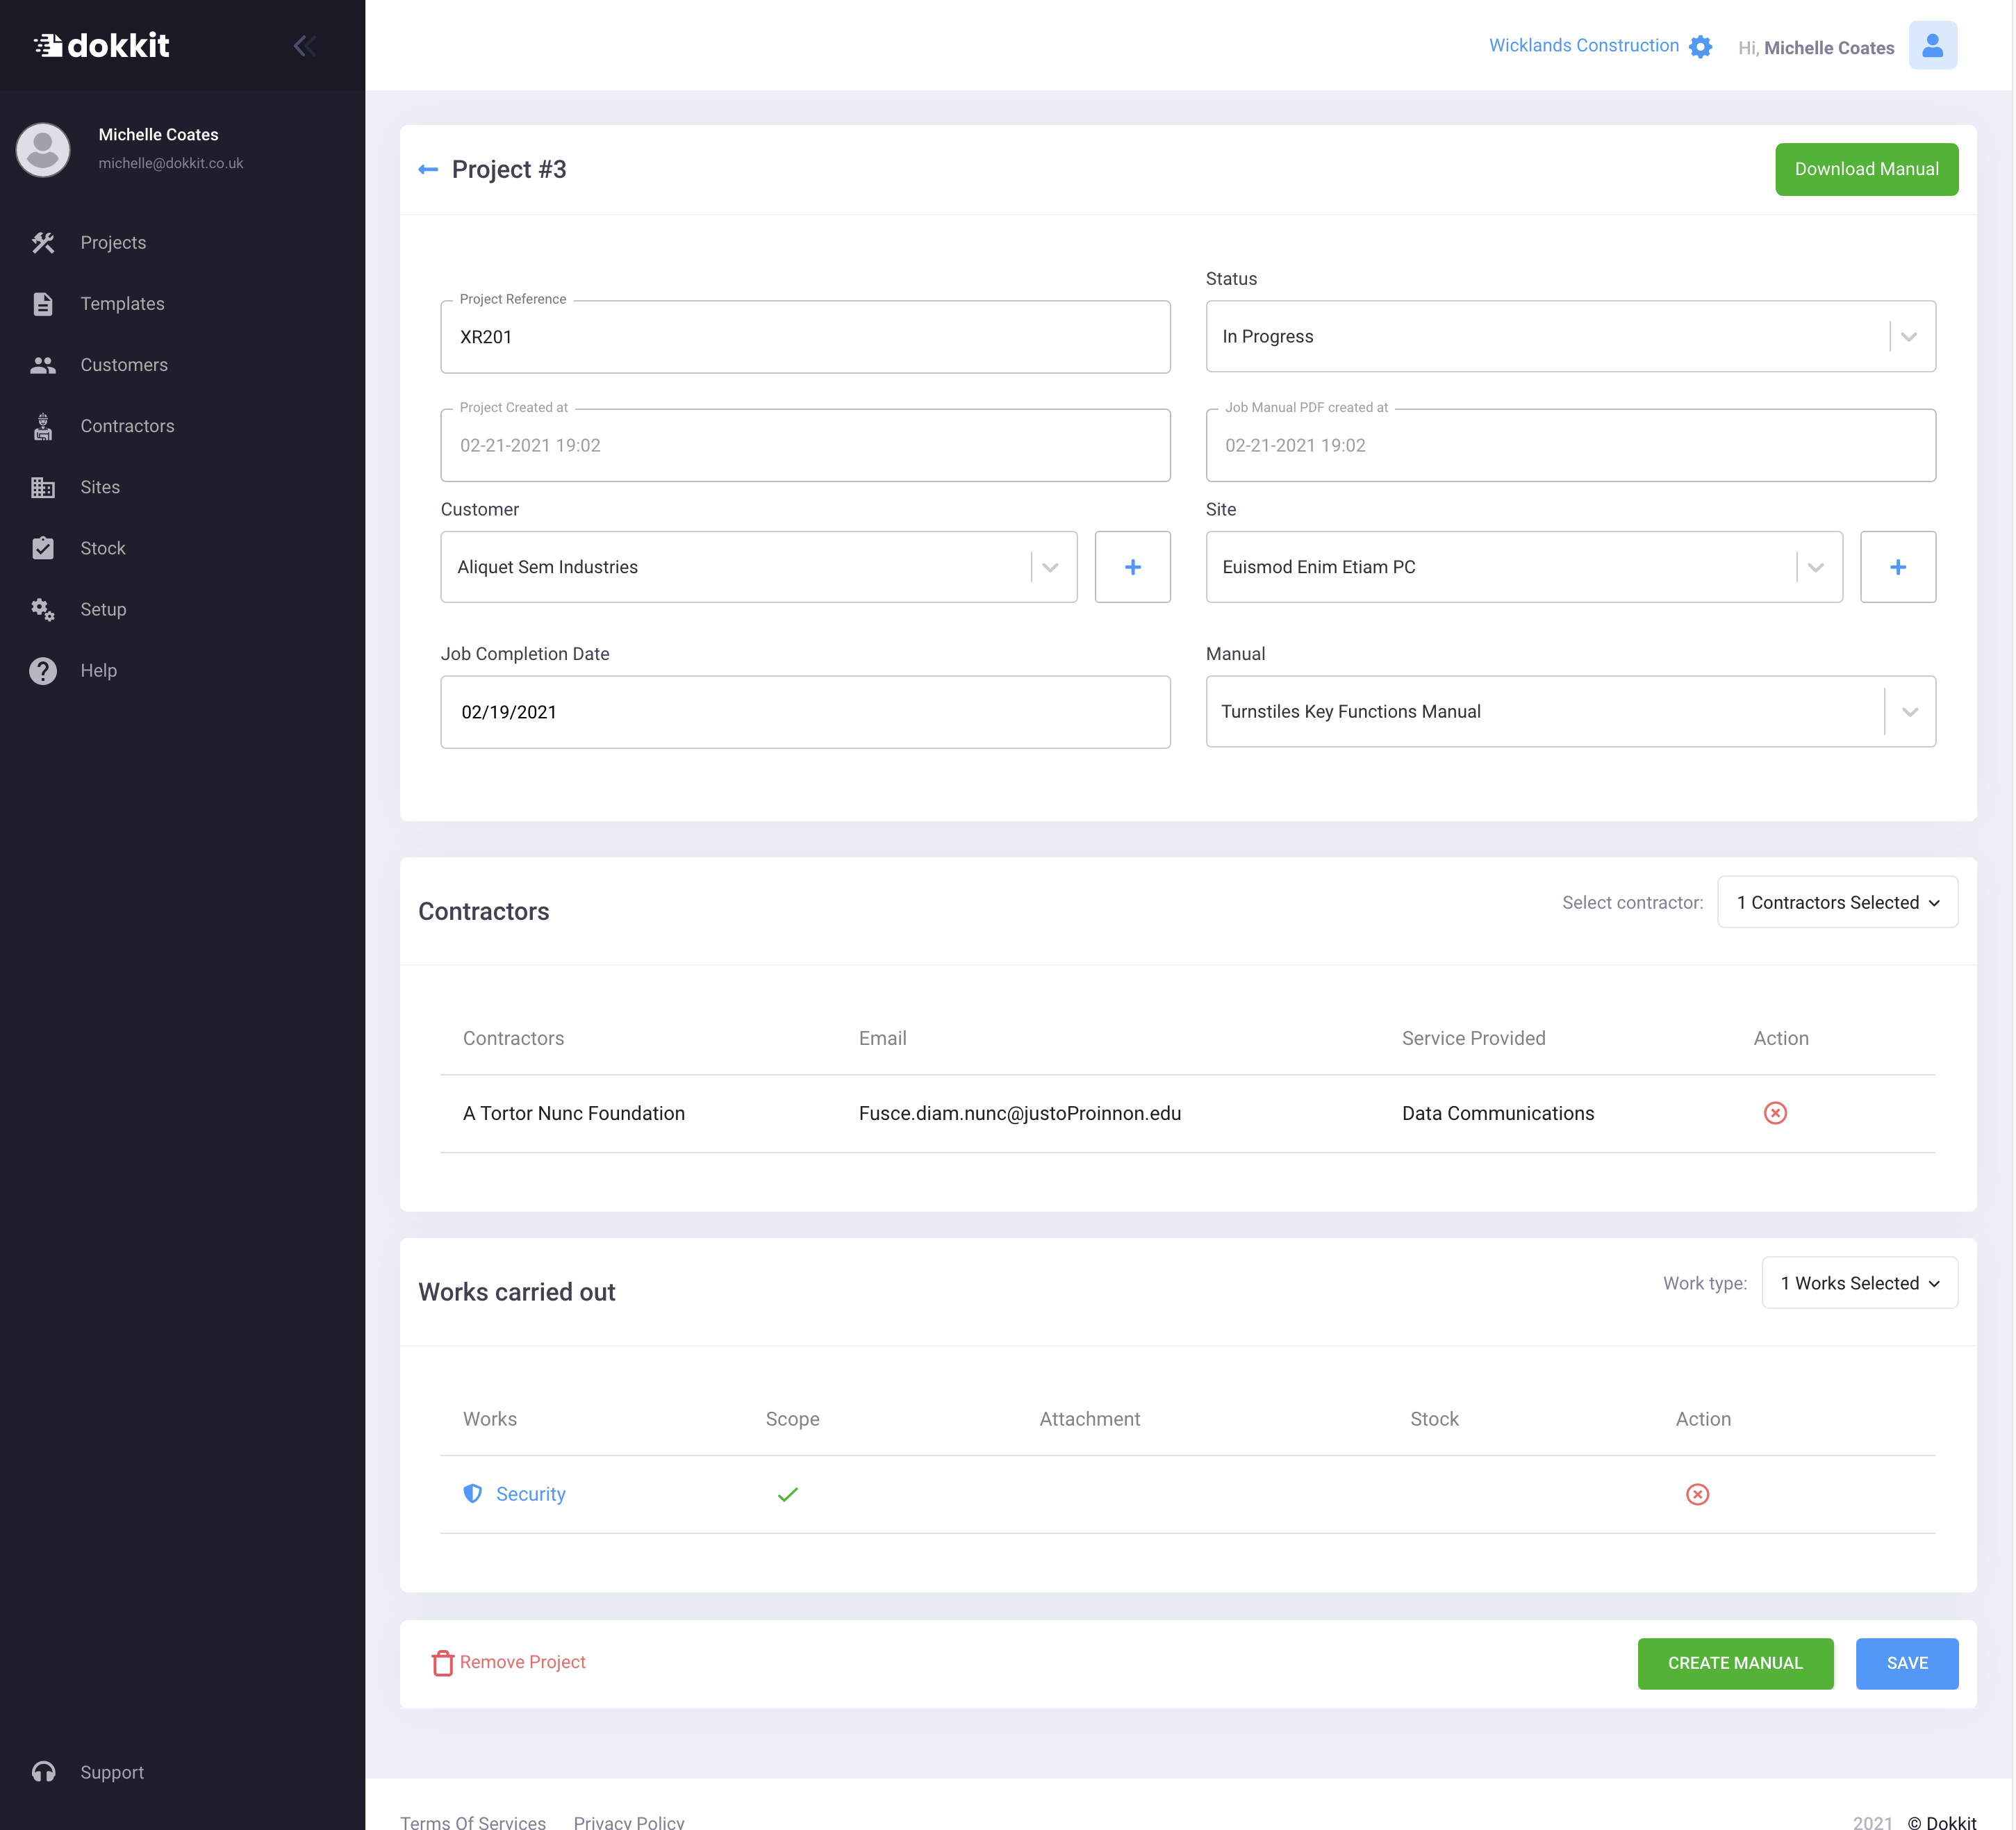Add new site with plus button
Image resolution: width=2016 pixels, height=1830 pixels.
[1897, 567]
